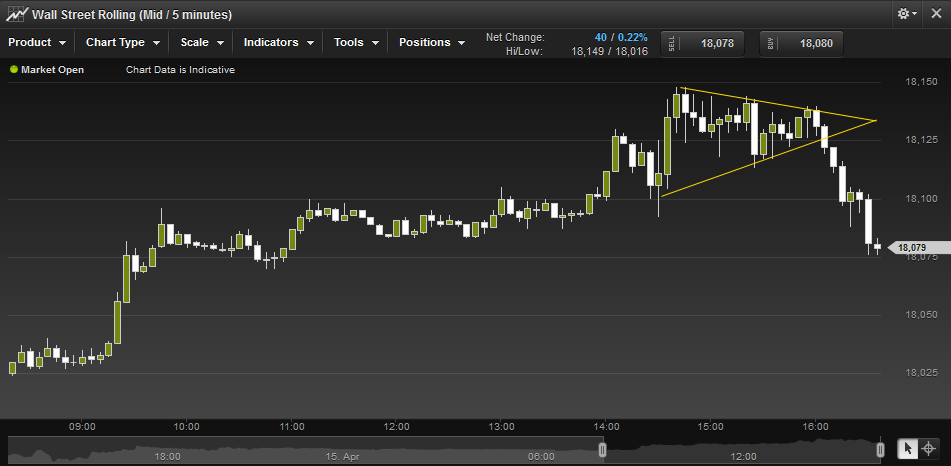
Task: Close the Wall Street chart panel
Action: click(935, 14)
